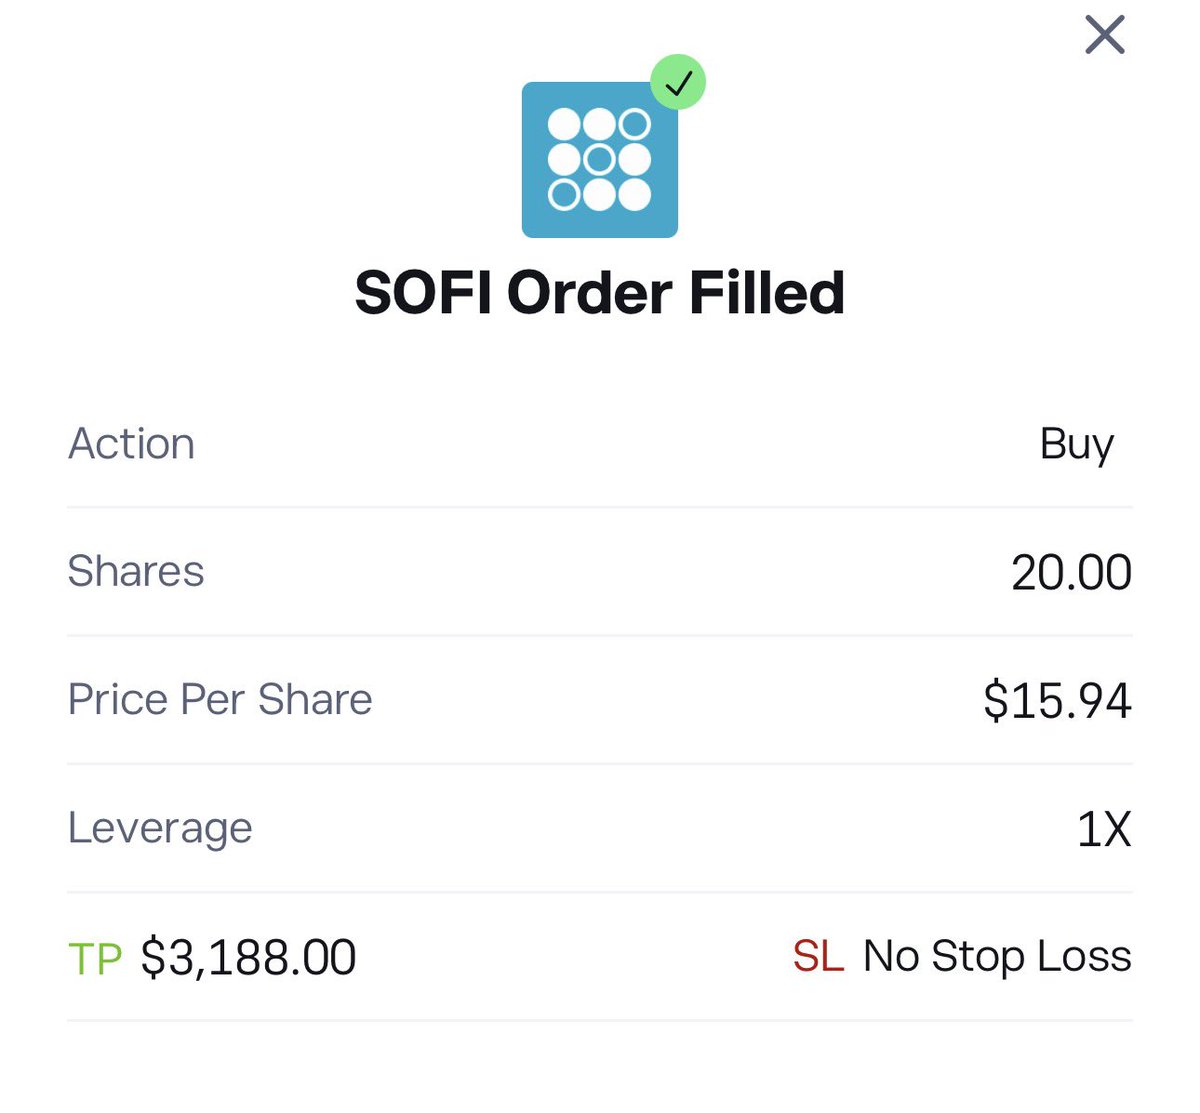Viewport: 1200px width, 1113px height.
Task: Tap the 1X leverage value
Action: pyautogui.click(x=1104, y=829)
